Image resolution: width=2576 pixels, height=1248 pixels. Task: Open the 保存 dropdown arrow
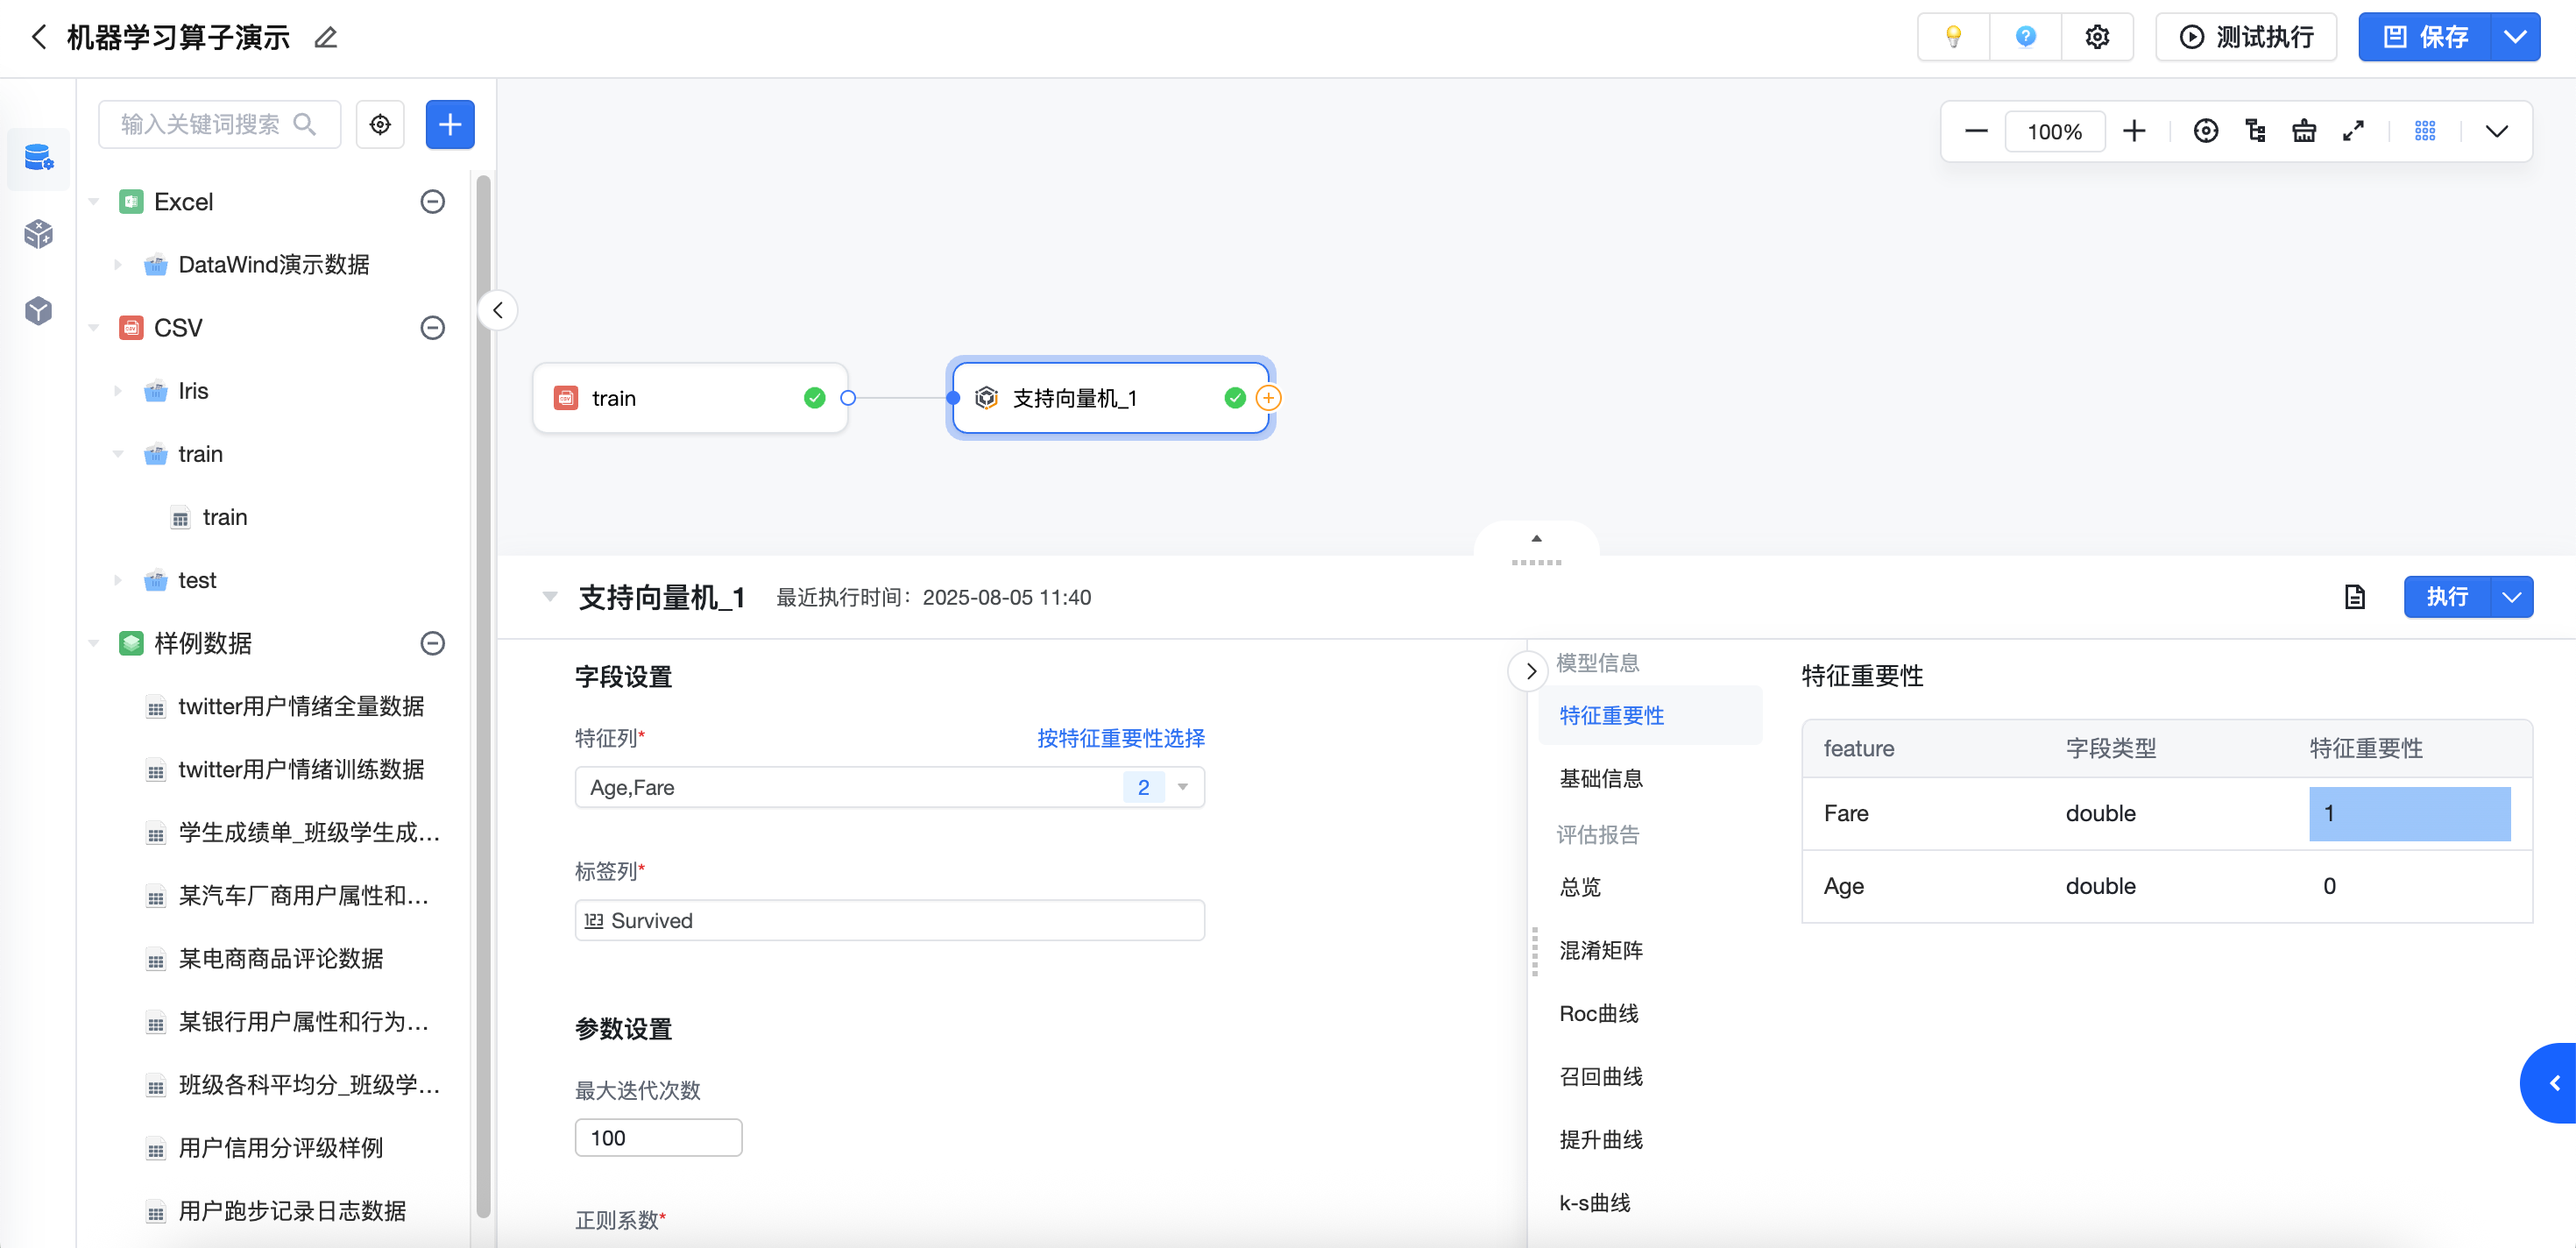pos(2514,37)
